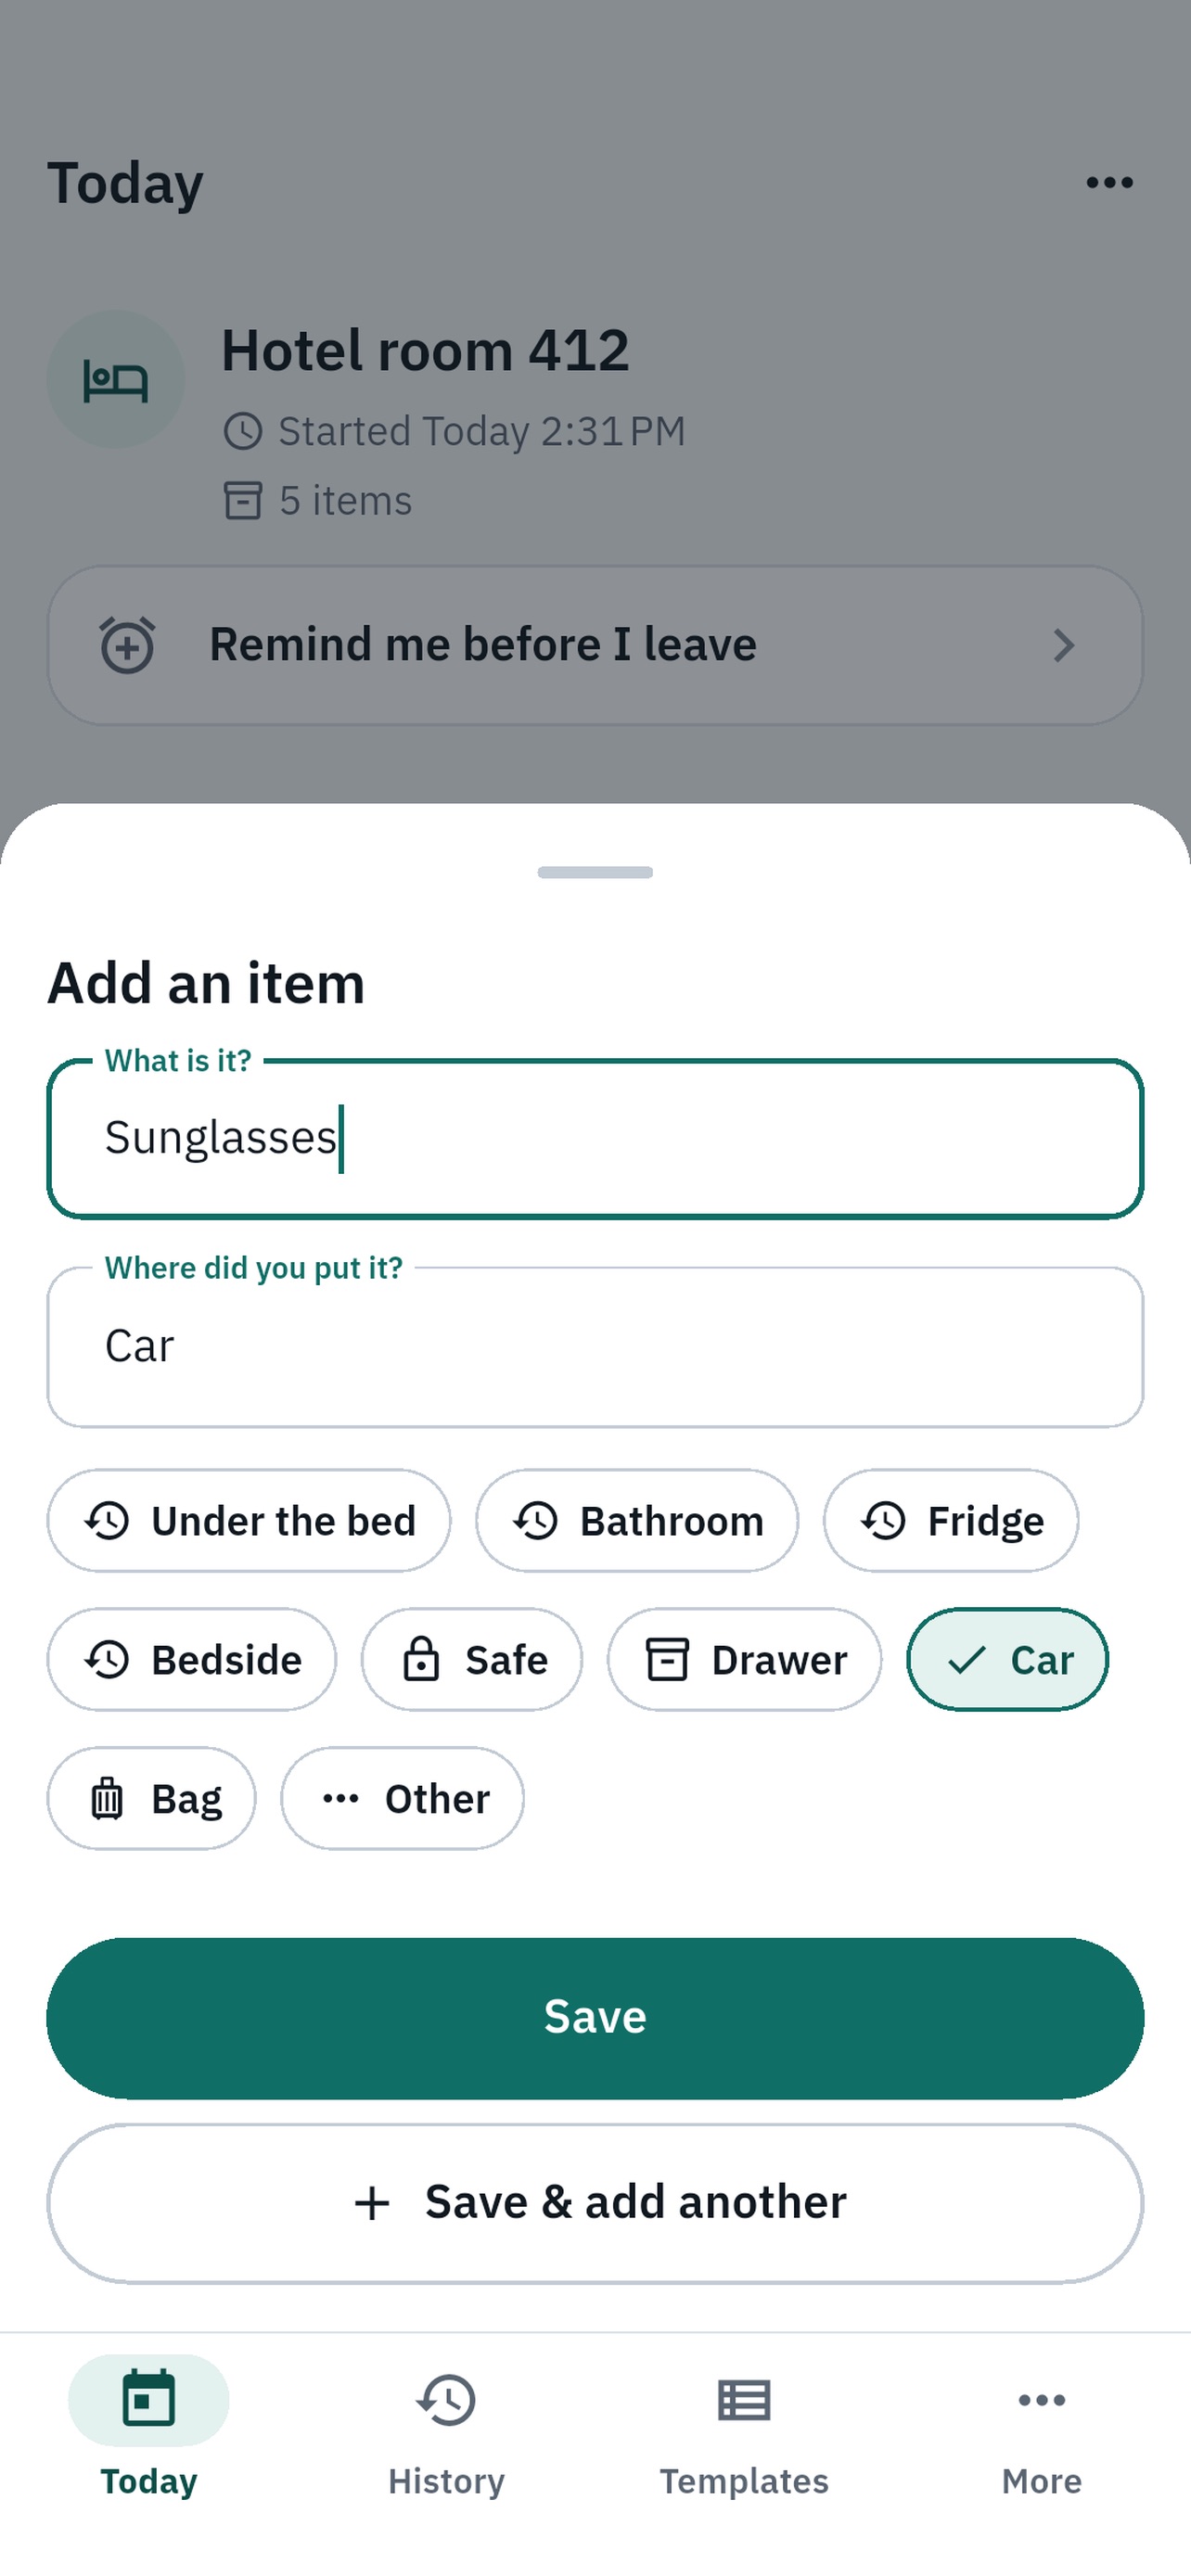This screenshot has width=1191, height=2576.
Task: Click the plus icon on Save & add another
Action: [372, 2203]
